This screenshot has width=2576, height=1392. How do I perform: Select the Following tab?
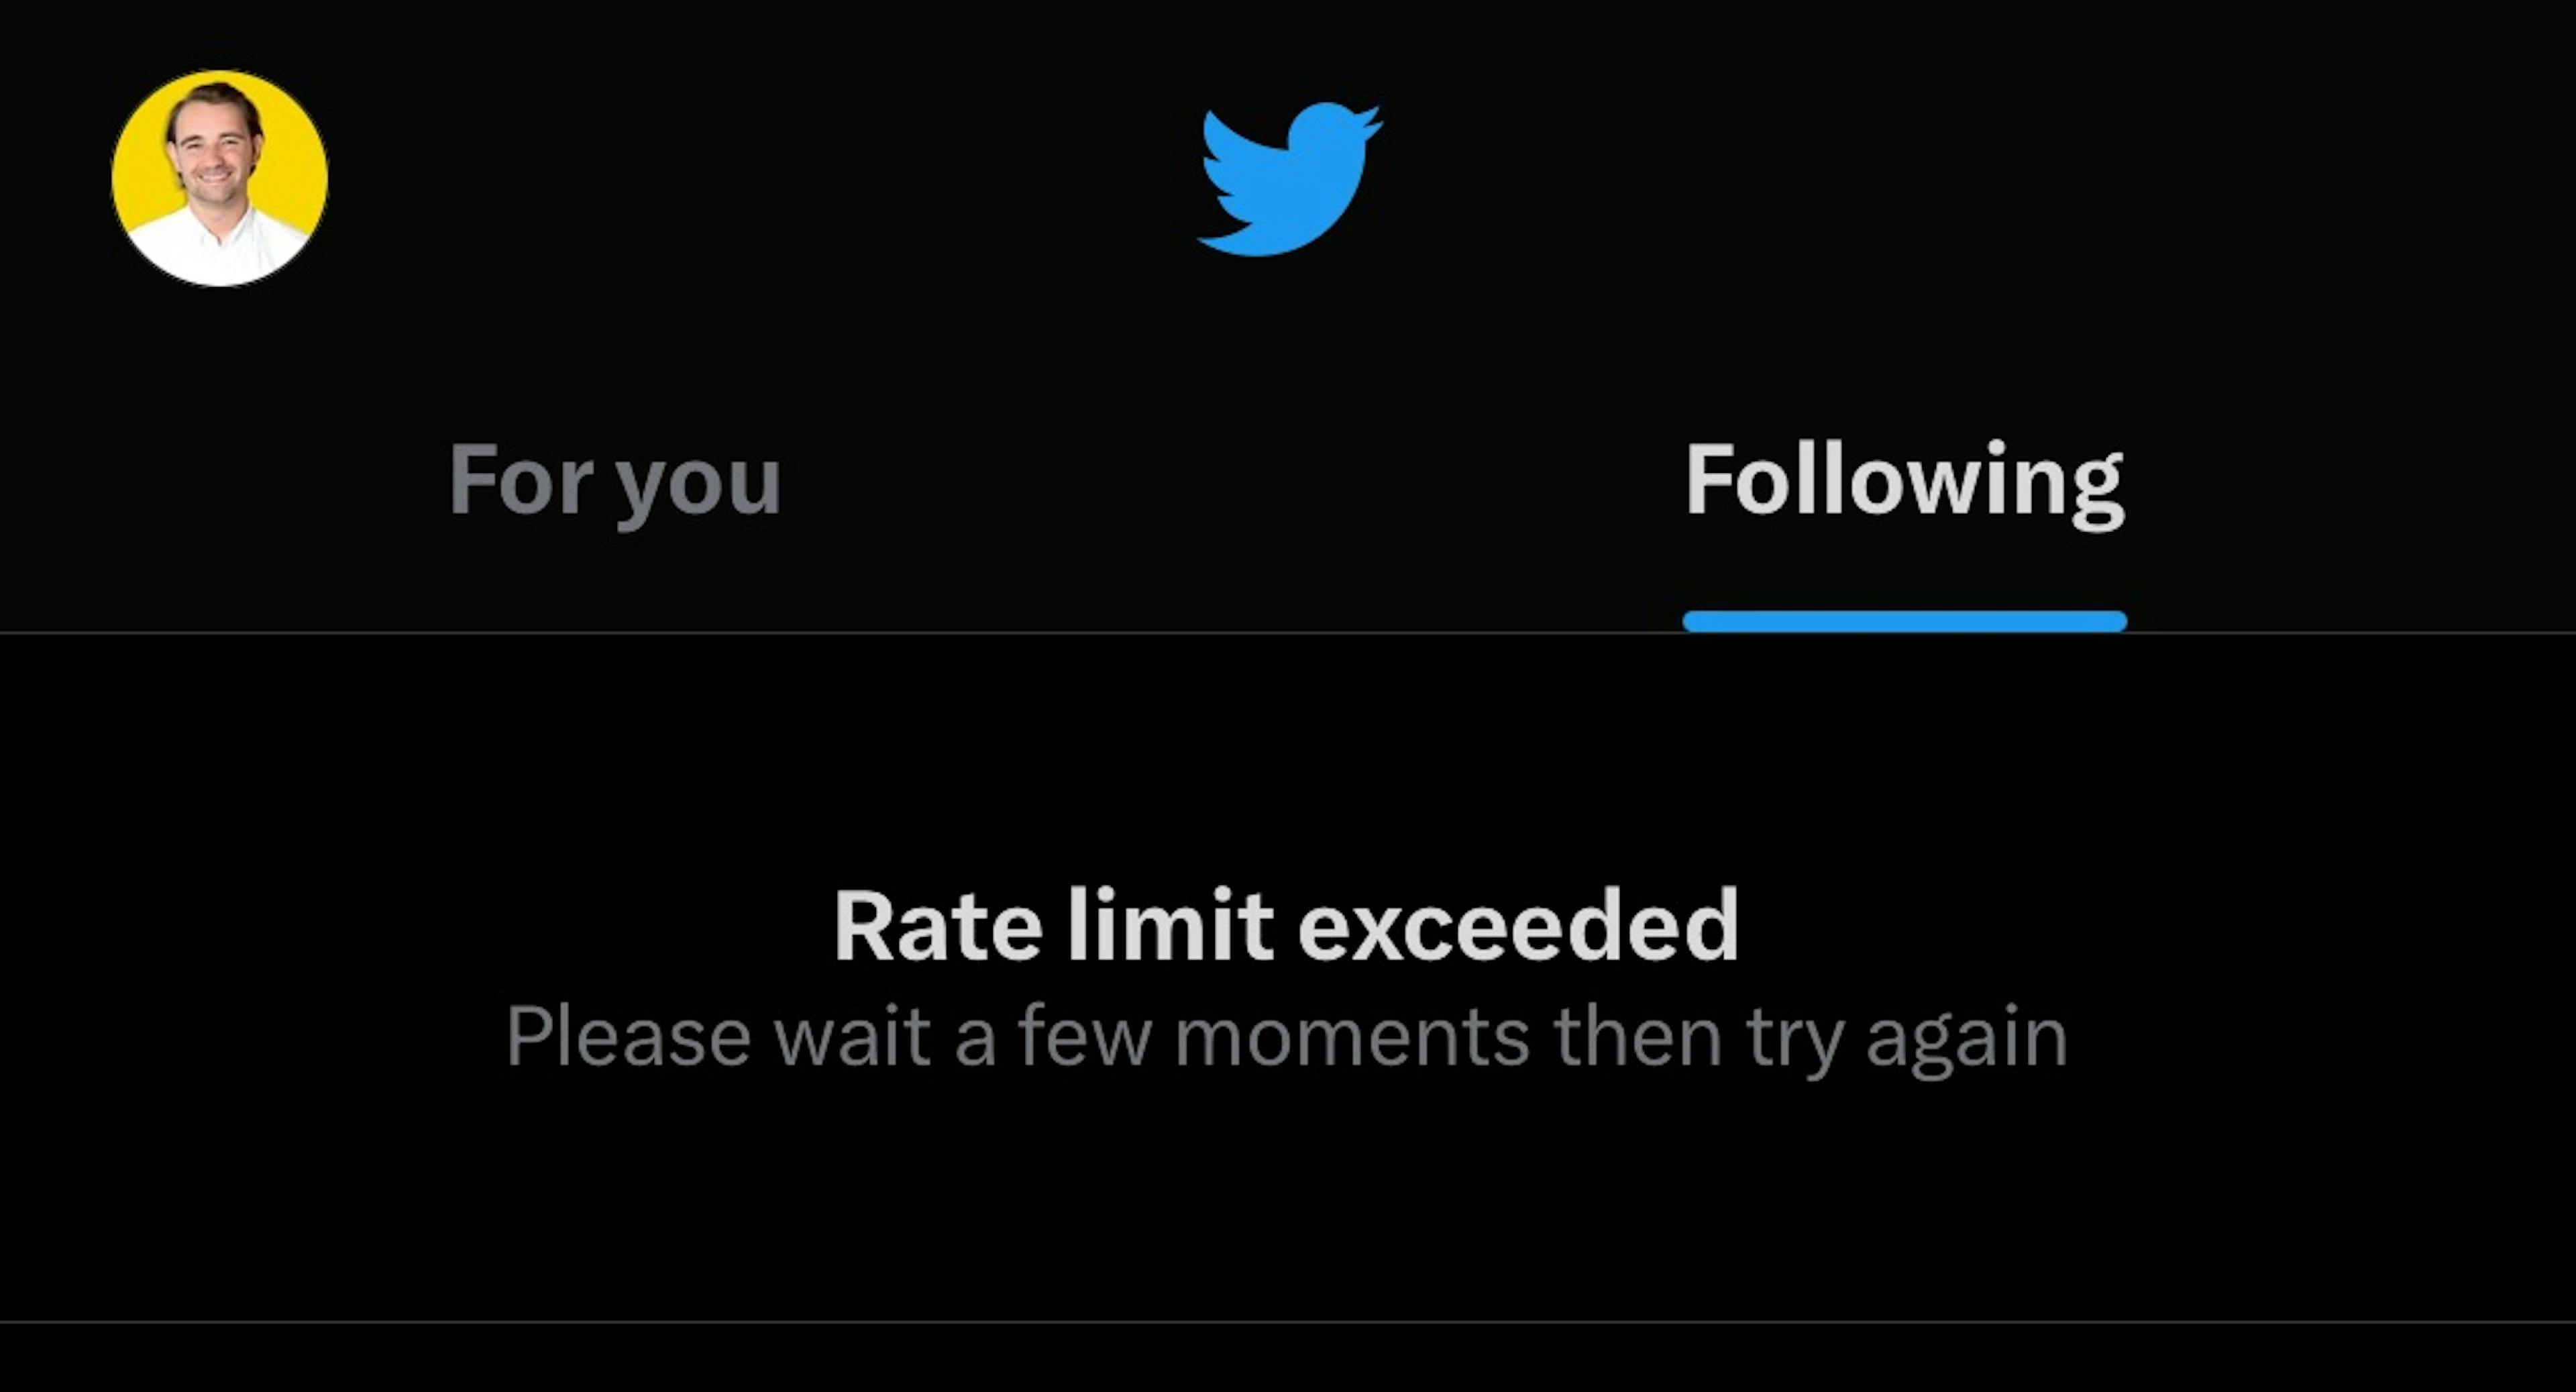point(1904,481)
